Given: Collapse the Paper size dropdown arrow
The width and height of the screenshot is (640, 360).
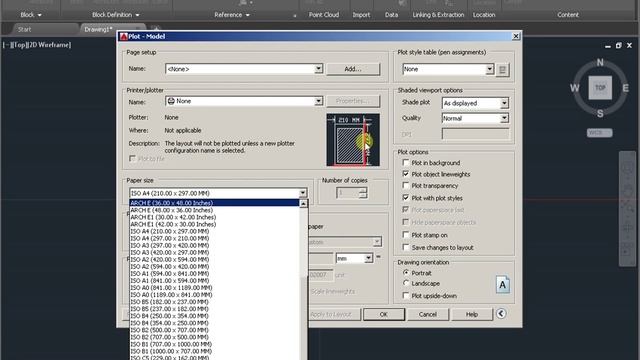Looking at the screenshot, I should coord(302,193).
